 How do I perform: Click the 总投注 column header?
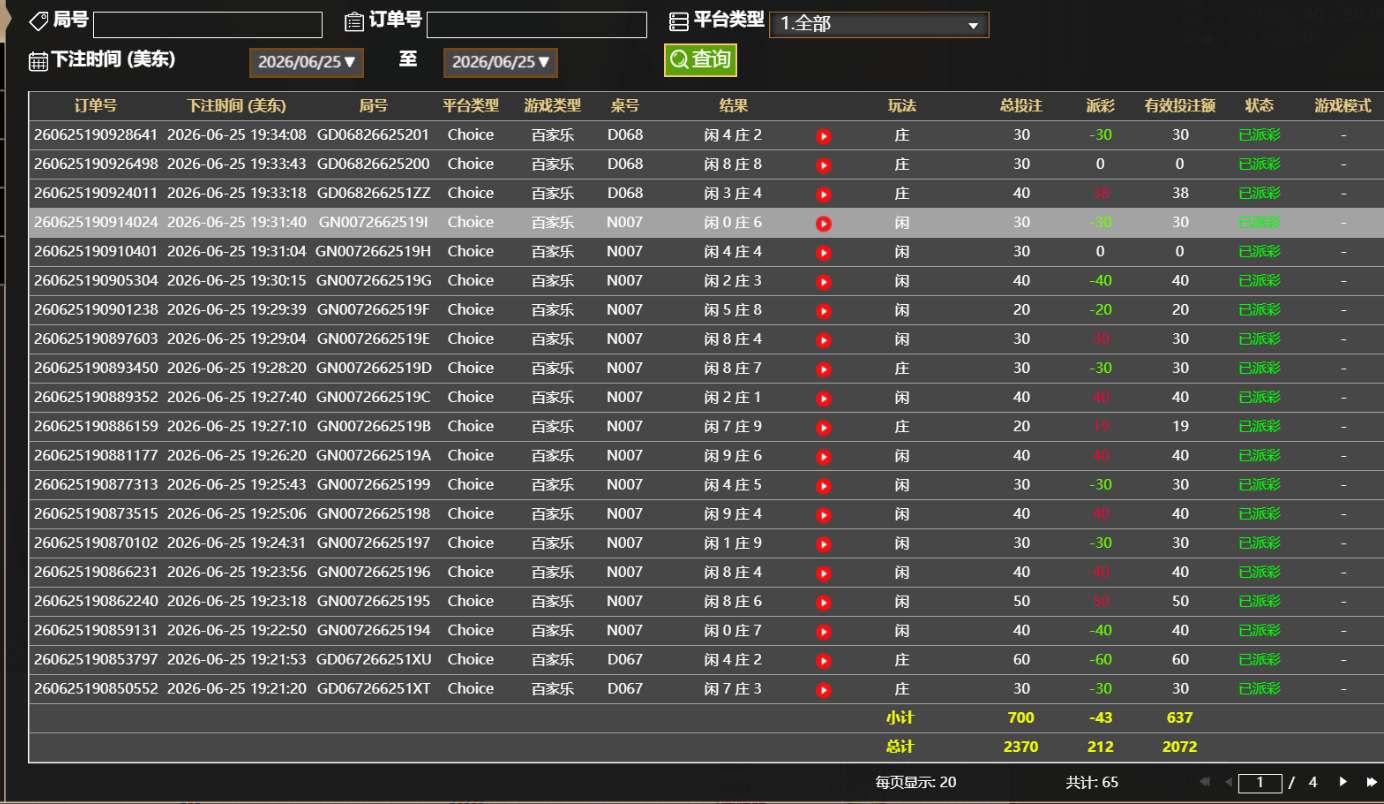pyautogui.click(x=1021, y=105)
